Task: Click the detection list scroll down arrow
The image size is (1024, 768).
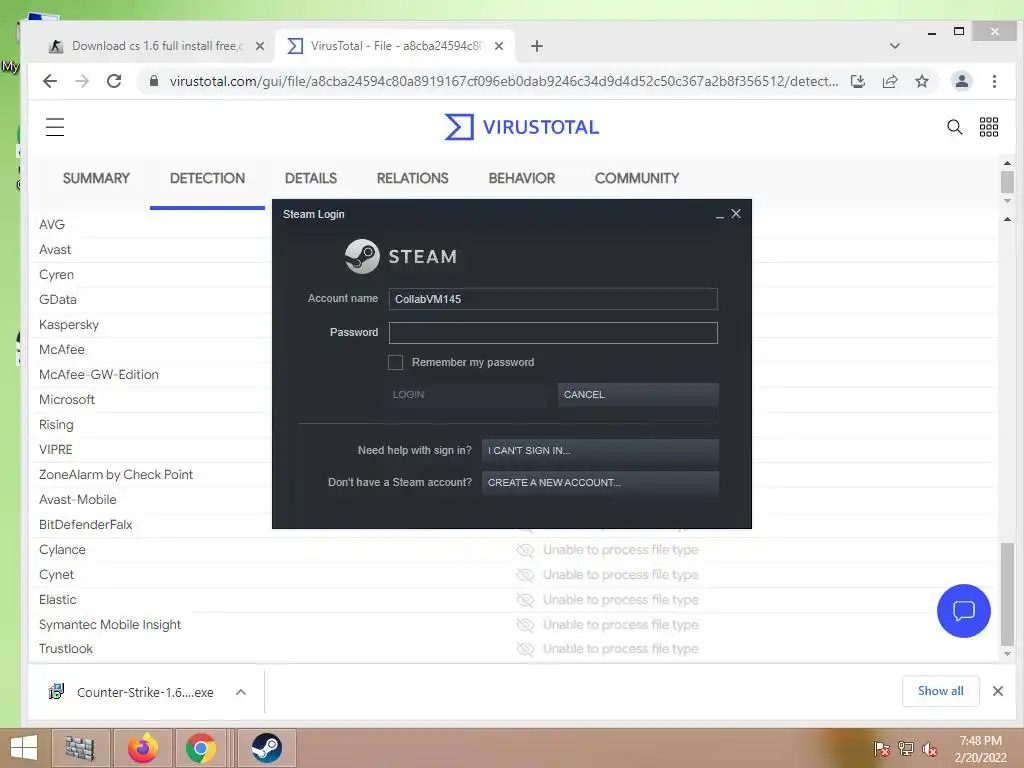Action: (x=1007, y=653)
